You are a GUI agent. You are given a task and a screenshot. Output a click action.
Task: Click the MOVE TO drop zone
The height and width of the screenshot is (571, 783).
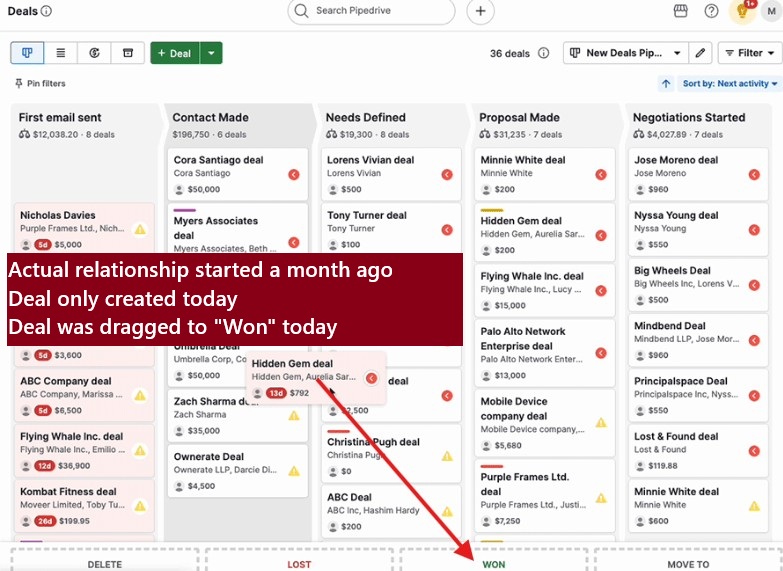[x=688, y=561]
